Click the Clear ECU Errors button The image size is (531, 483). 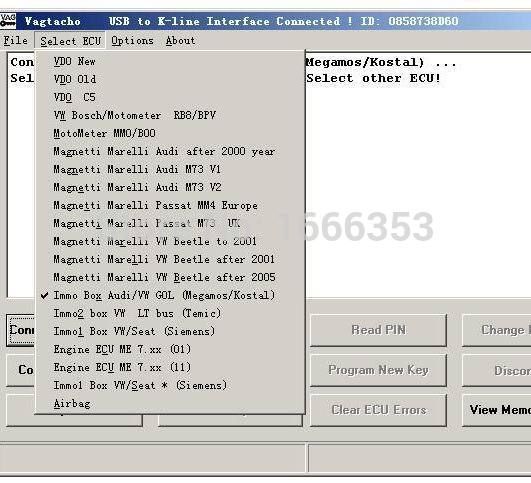[378, 410]
